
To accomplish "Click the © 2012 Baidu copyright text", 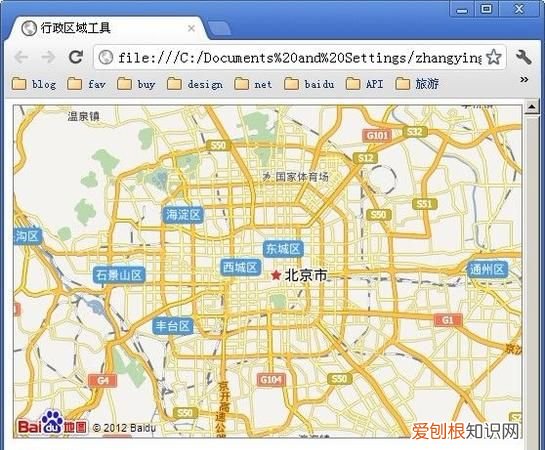I will coord(124,428).
